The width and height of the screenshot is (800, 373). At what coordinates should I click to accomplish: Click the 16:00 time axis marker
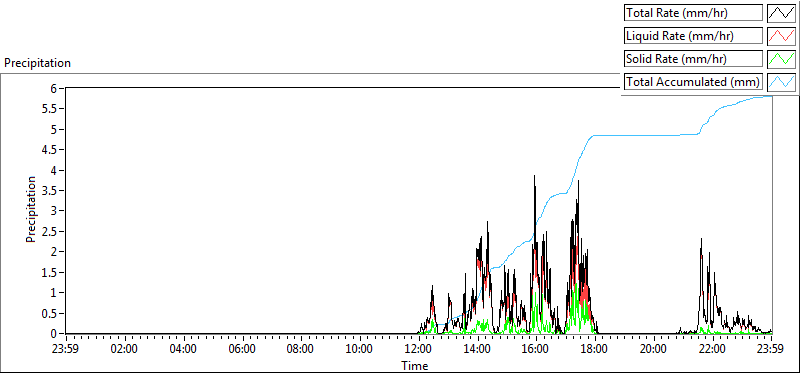point(536,350)
